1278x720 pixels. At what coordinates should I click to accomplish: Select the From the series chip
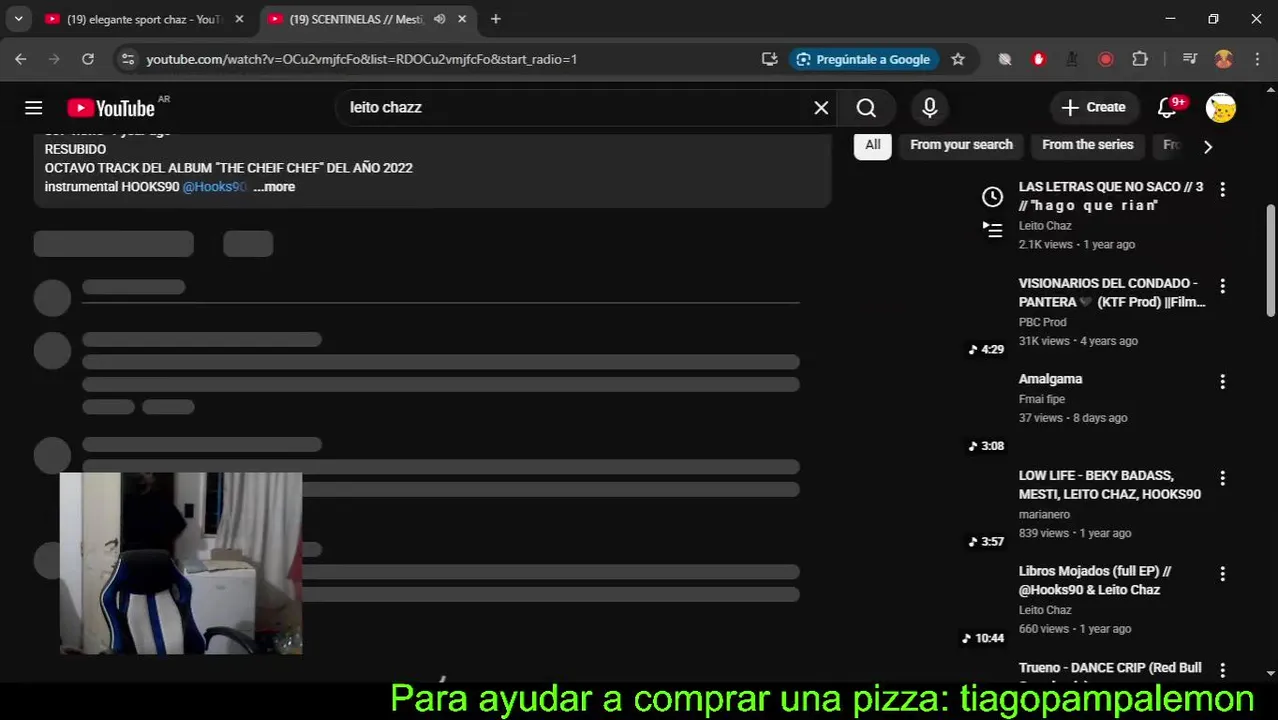coord(1087,145)
